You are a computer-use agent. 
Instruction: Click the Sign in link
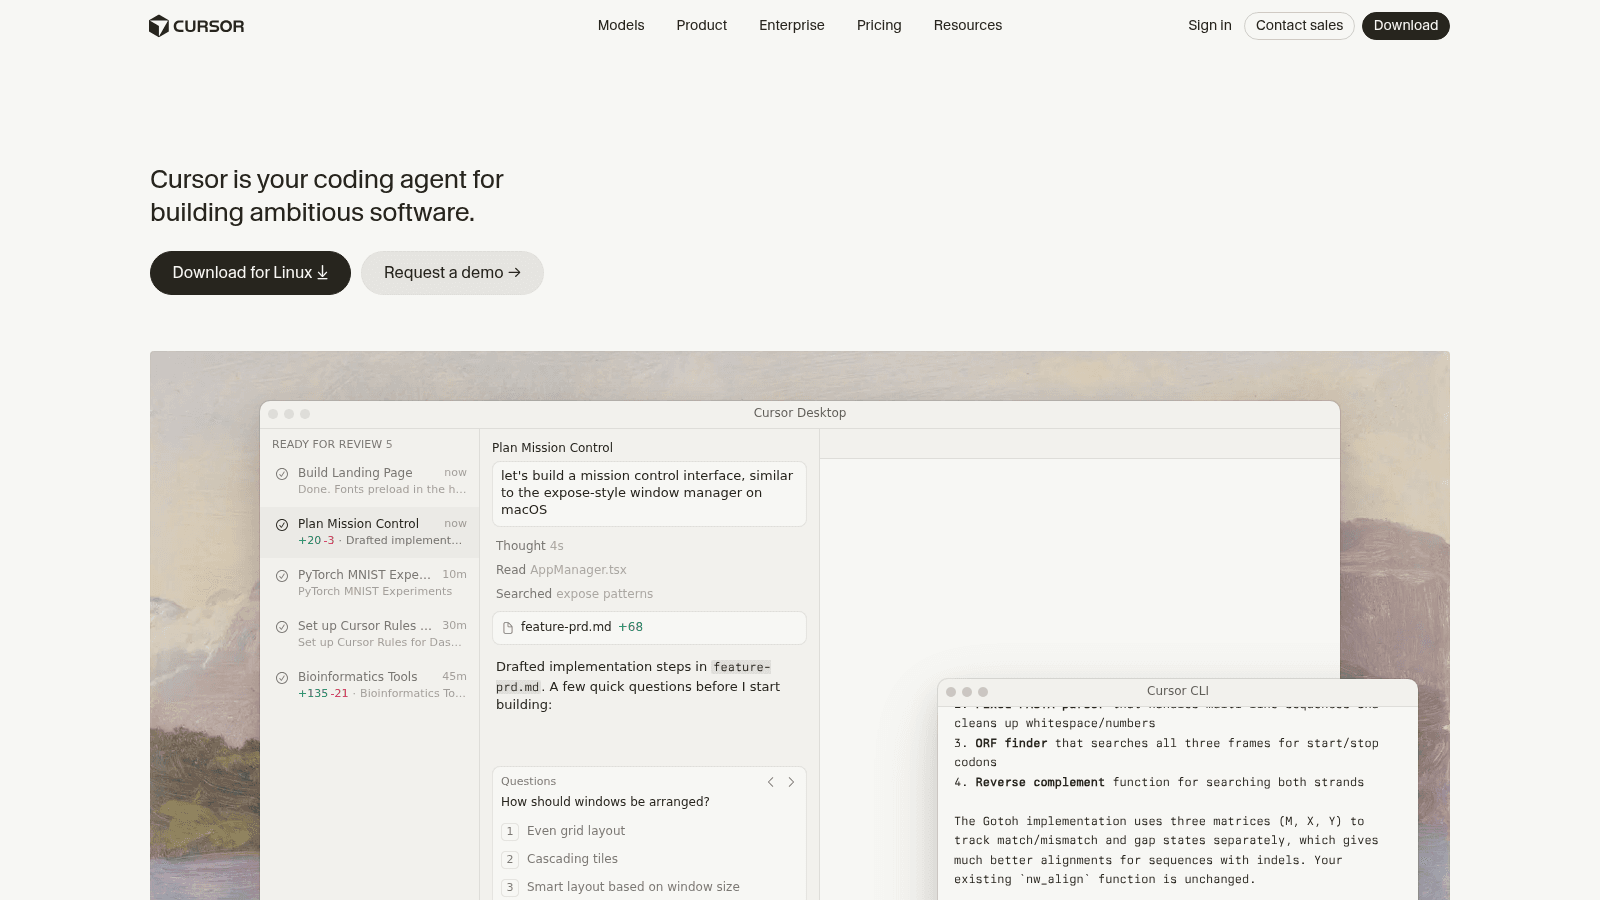coord(1209,26)
